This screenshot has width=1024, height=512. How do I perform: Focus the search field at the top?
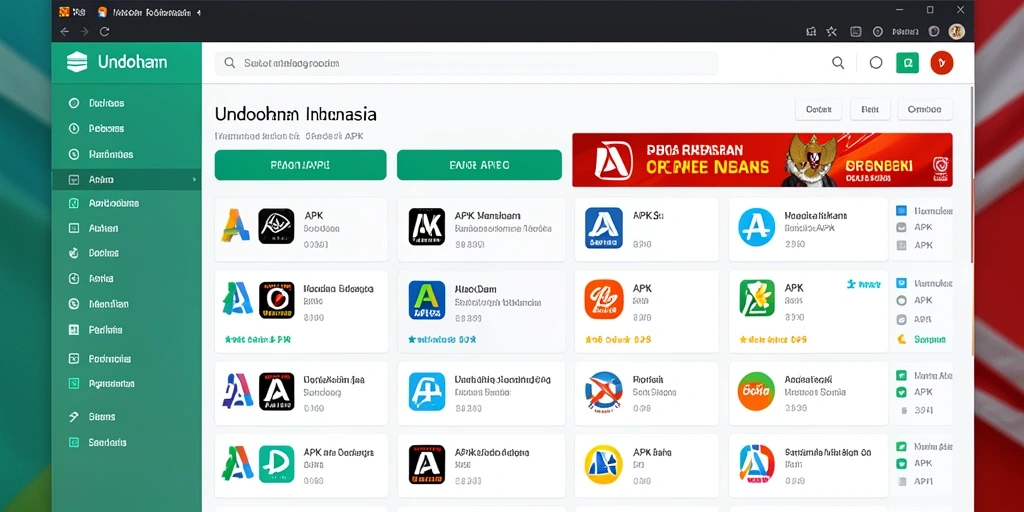[466, 63]
